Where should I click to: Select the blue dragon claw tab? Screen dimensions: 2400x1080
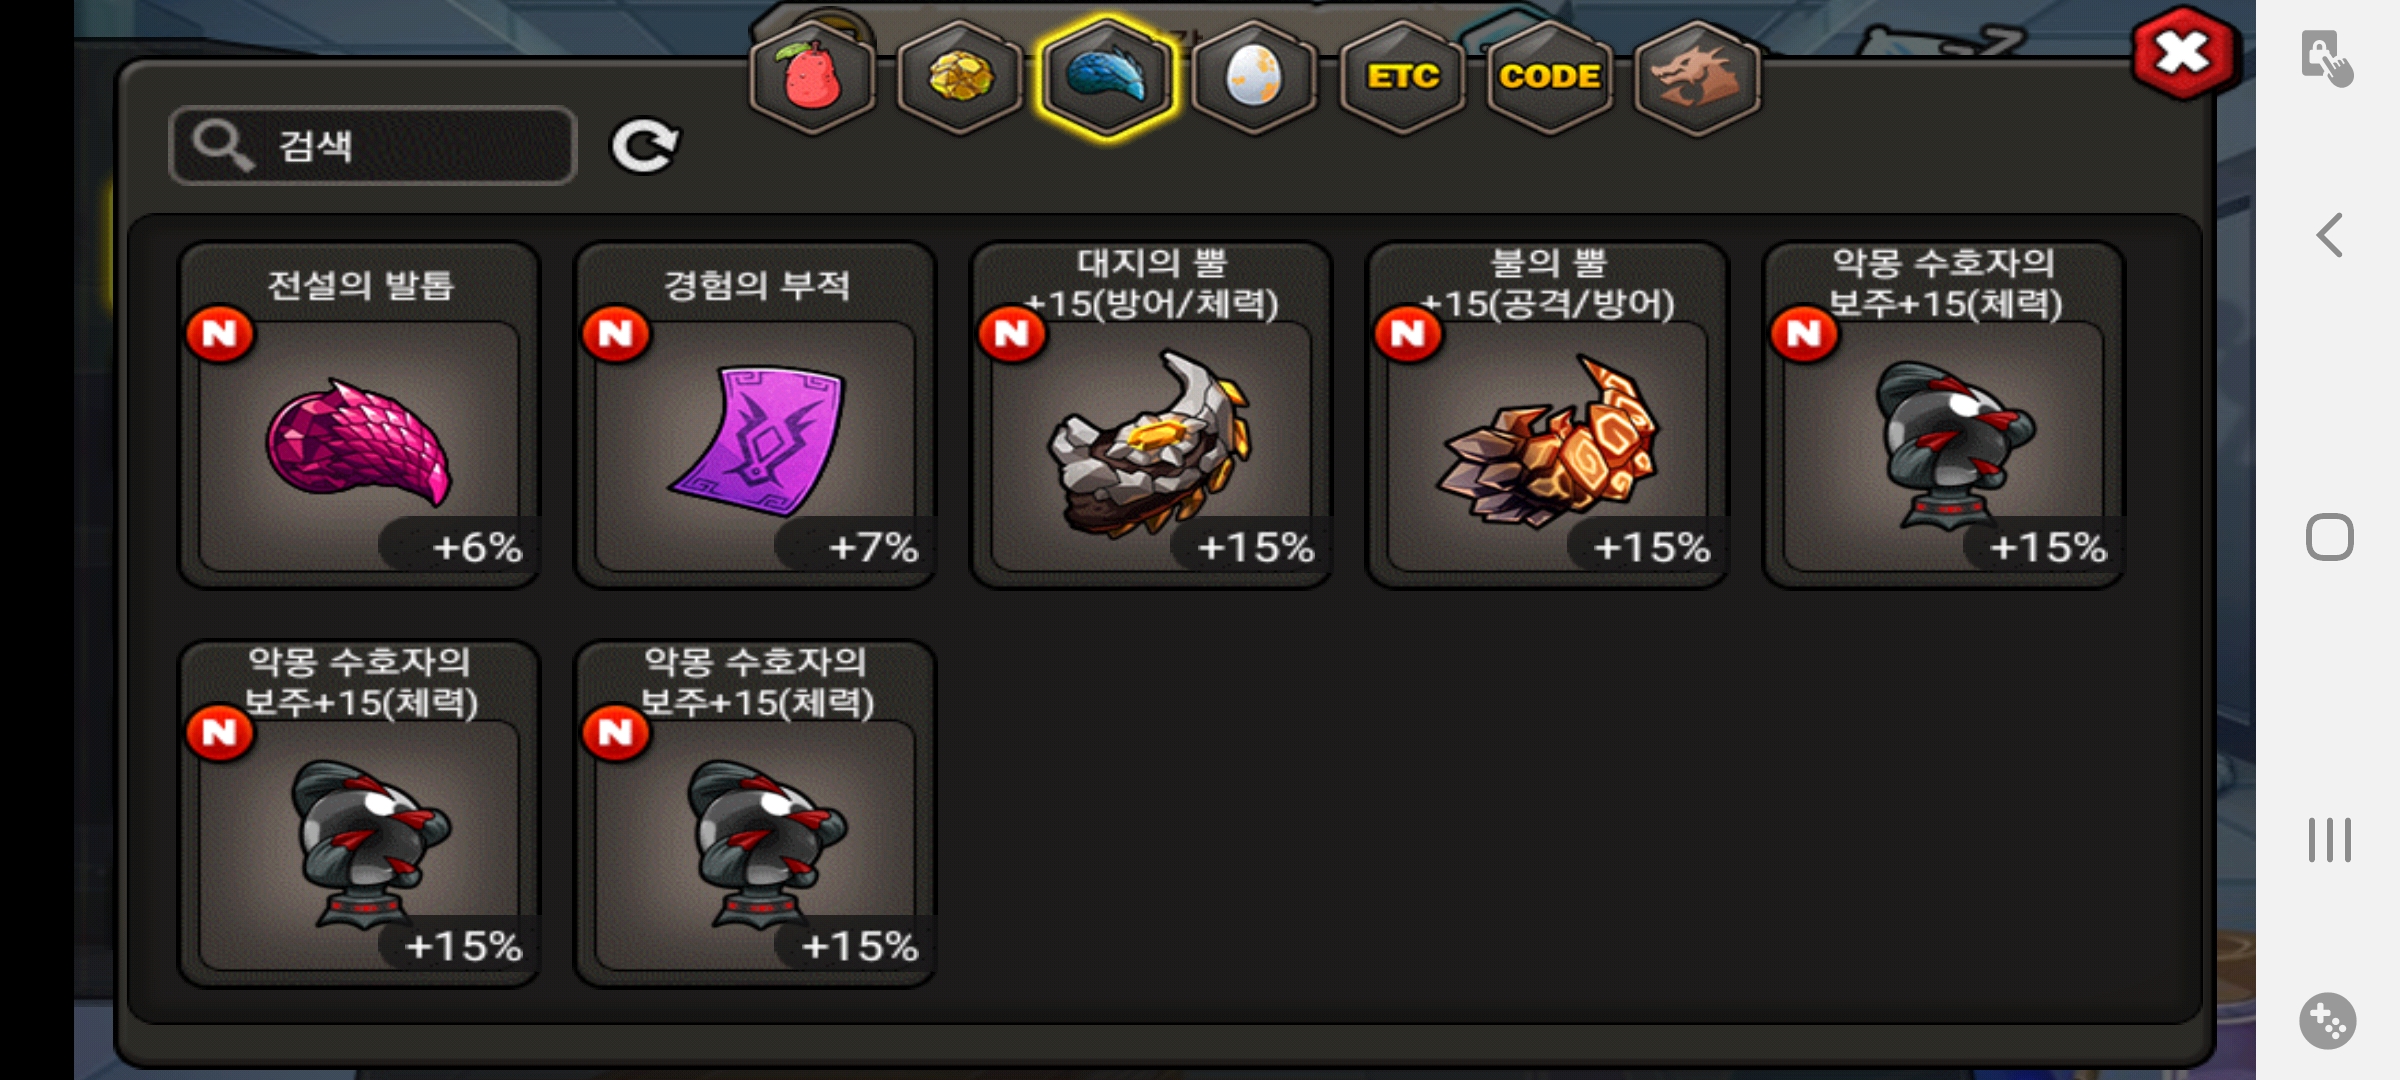click(1107, 77)
